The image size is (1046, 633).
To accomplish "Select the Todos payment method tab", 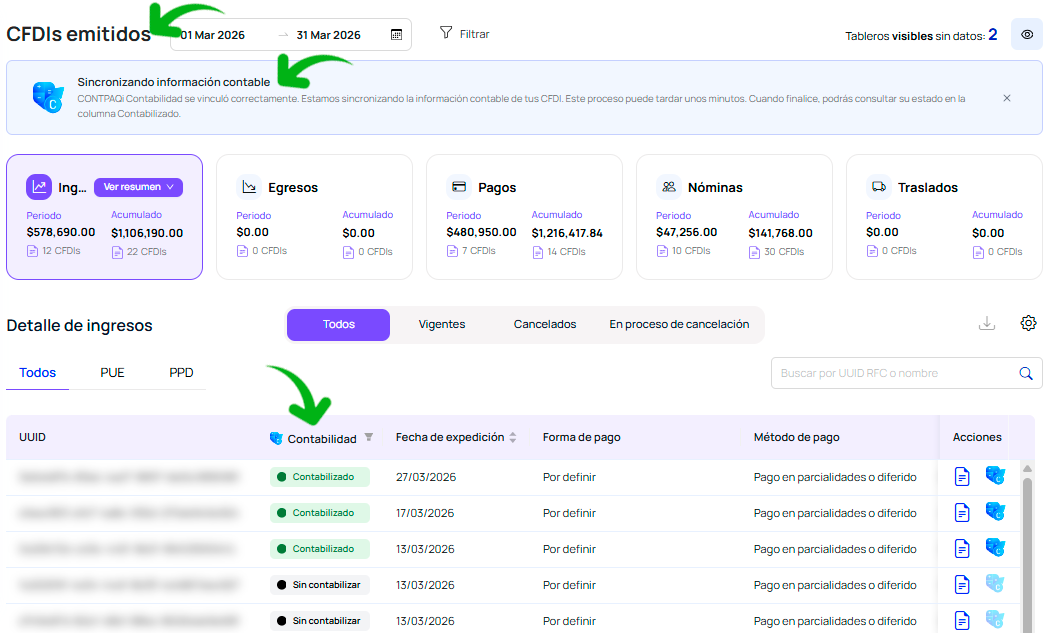I will (x=37, y=373).
